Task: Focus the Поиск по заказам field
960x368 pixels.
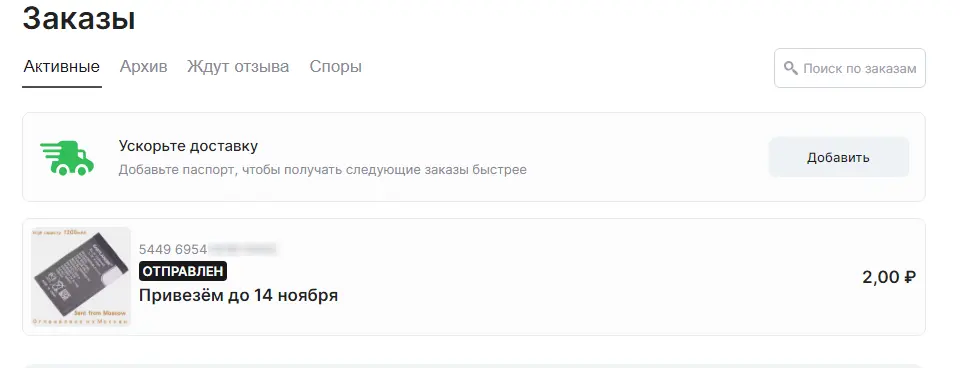Action: [850, 68]
